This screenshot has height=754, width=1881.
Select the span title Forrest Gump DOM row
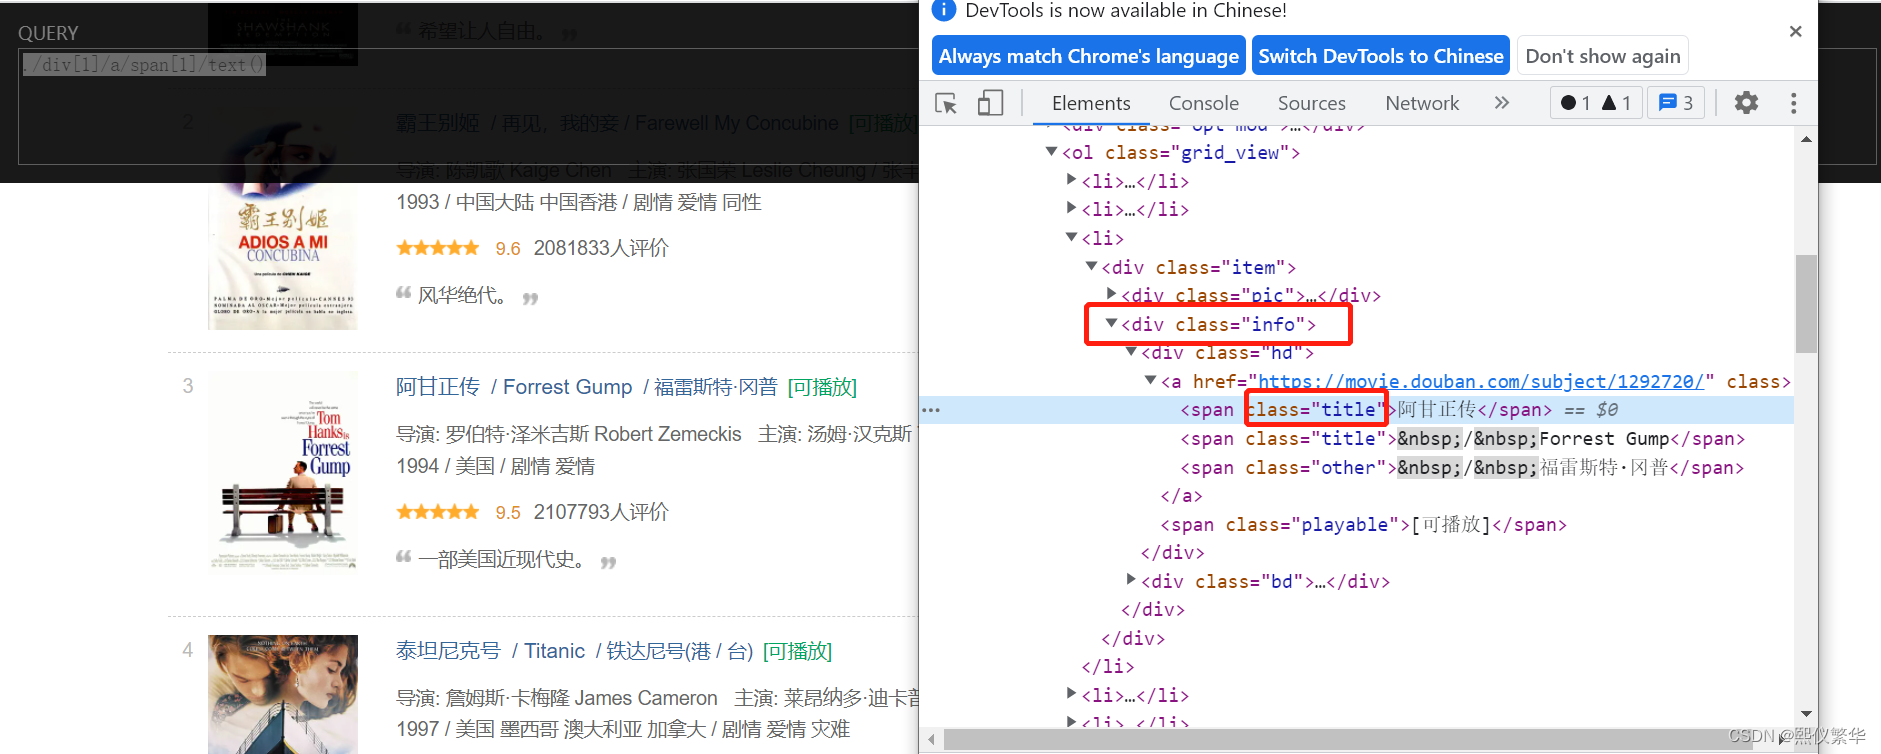point(1357,439)
